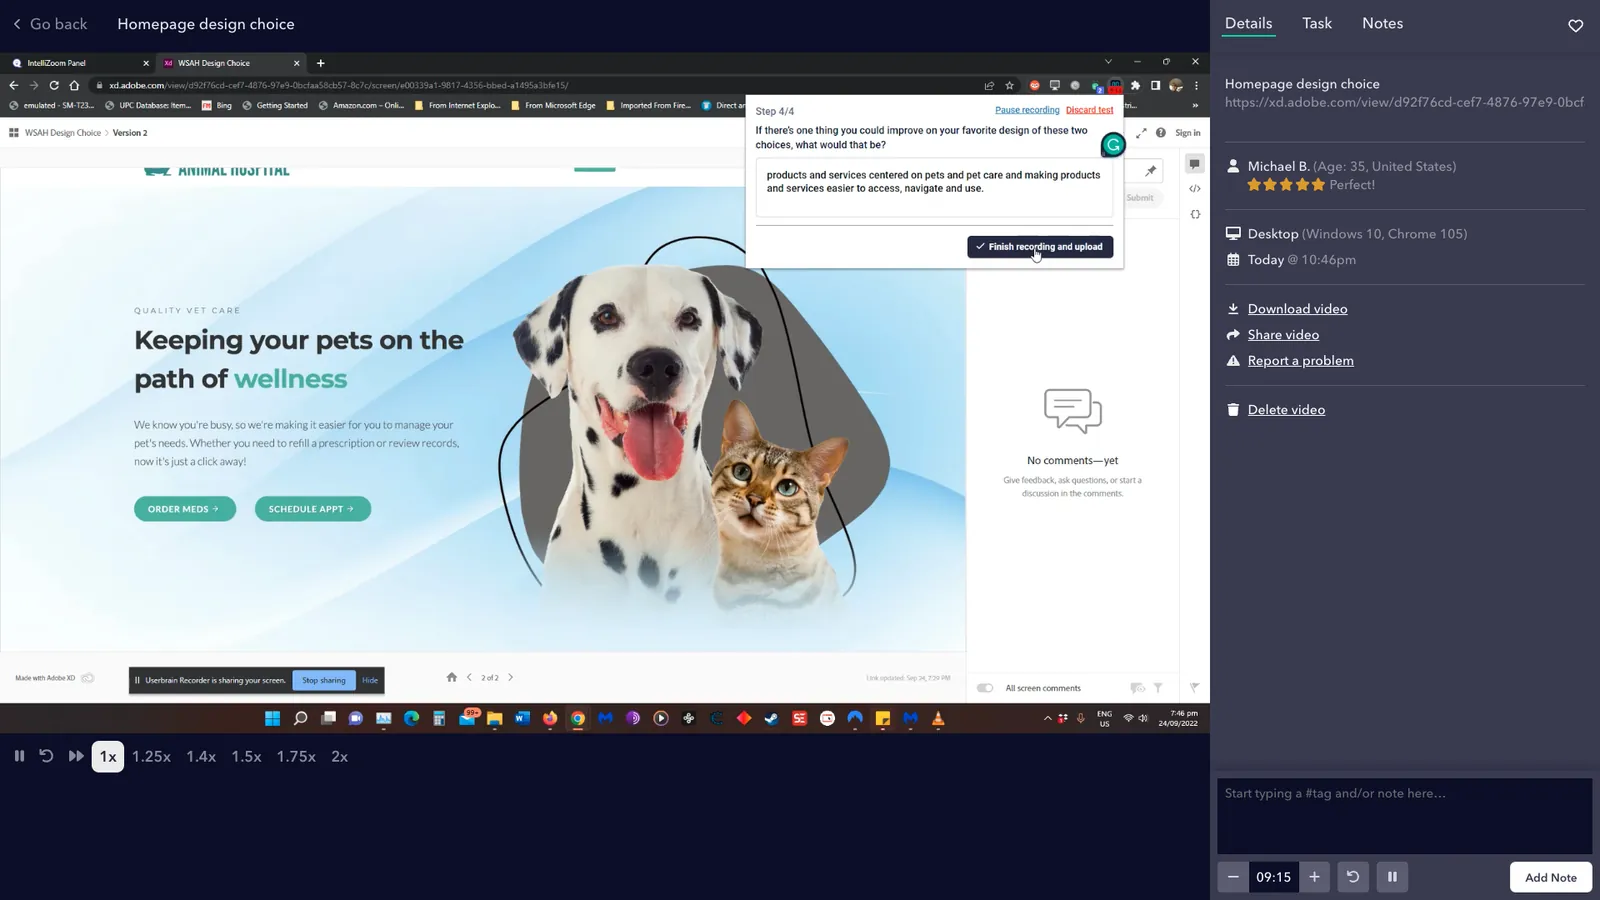This screenshot has height=900, width=1600.
Task: Set playback speed to 1.5x
Action: coord(246,757)
